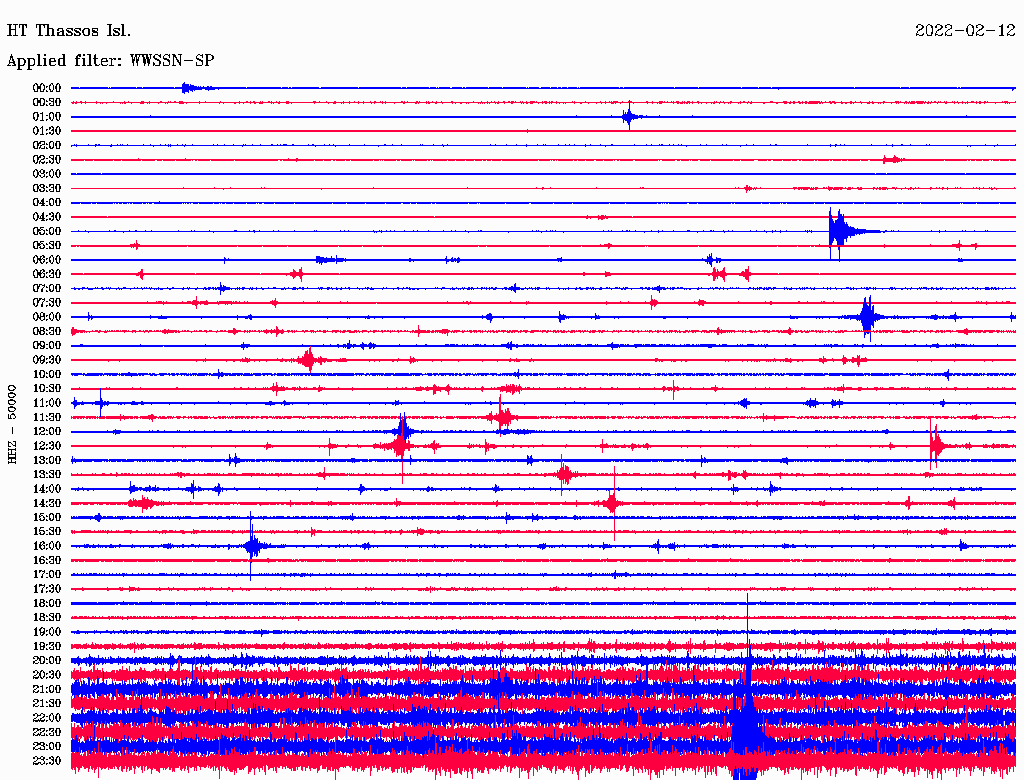1024x780 pixels.
Task: Select the 18:00 time label
Action: 46,604
